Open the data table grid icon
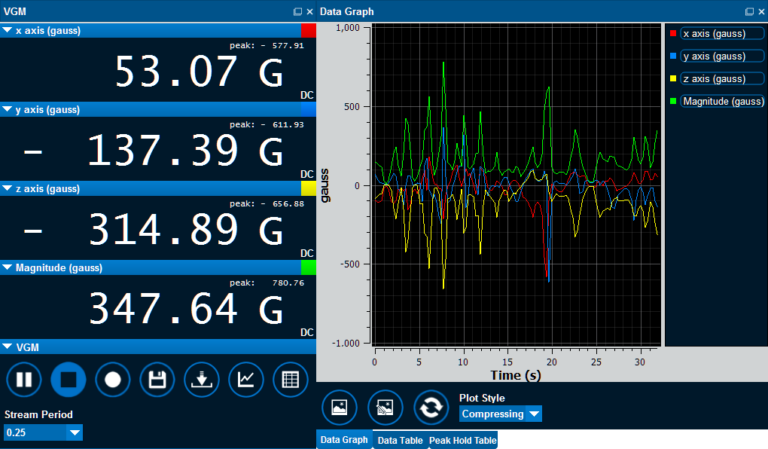768x449 pixels. [x=290, y=380]
